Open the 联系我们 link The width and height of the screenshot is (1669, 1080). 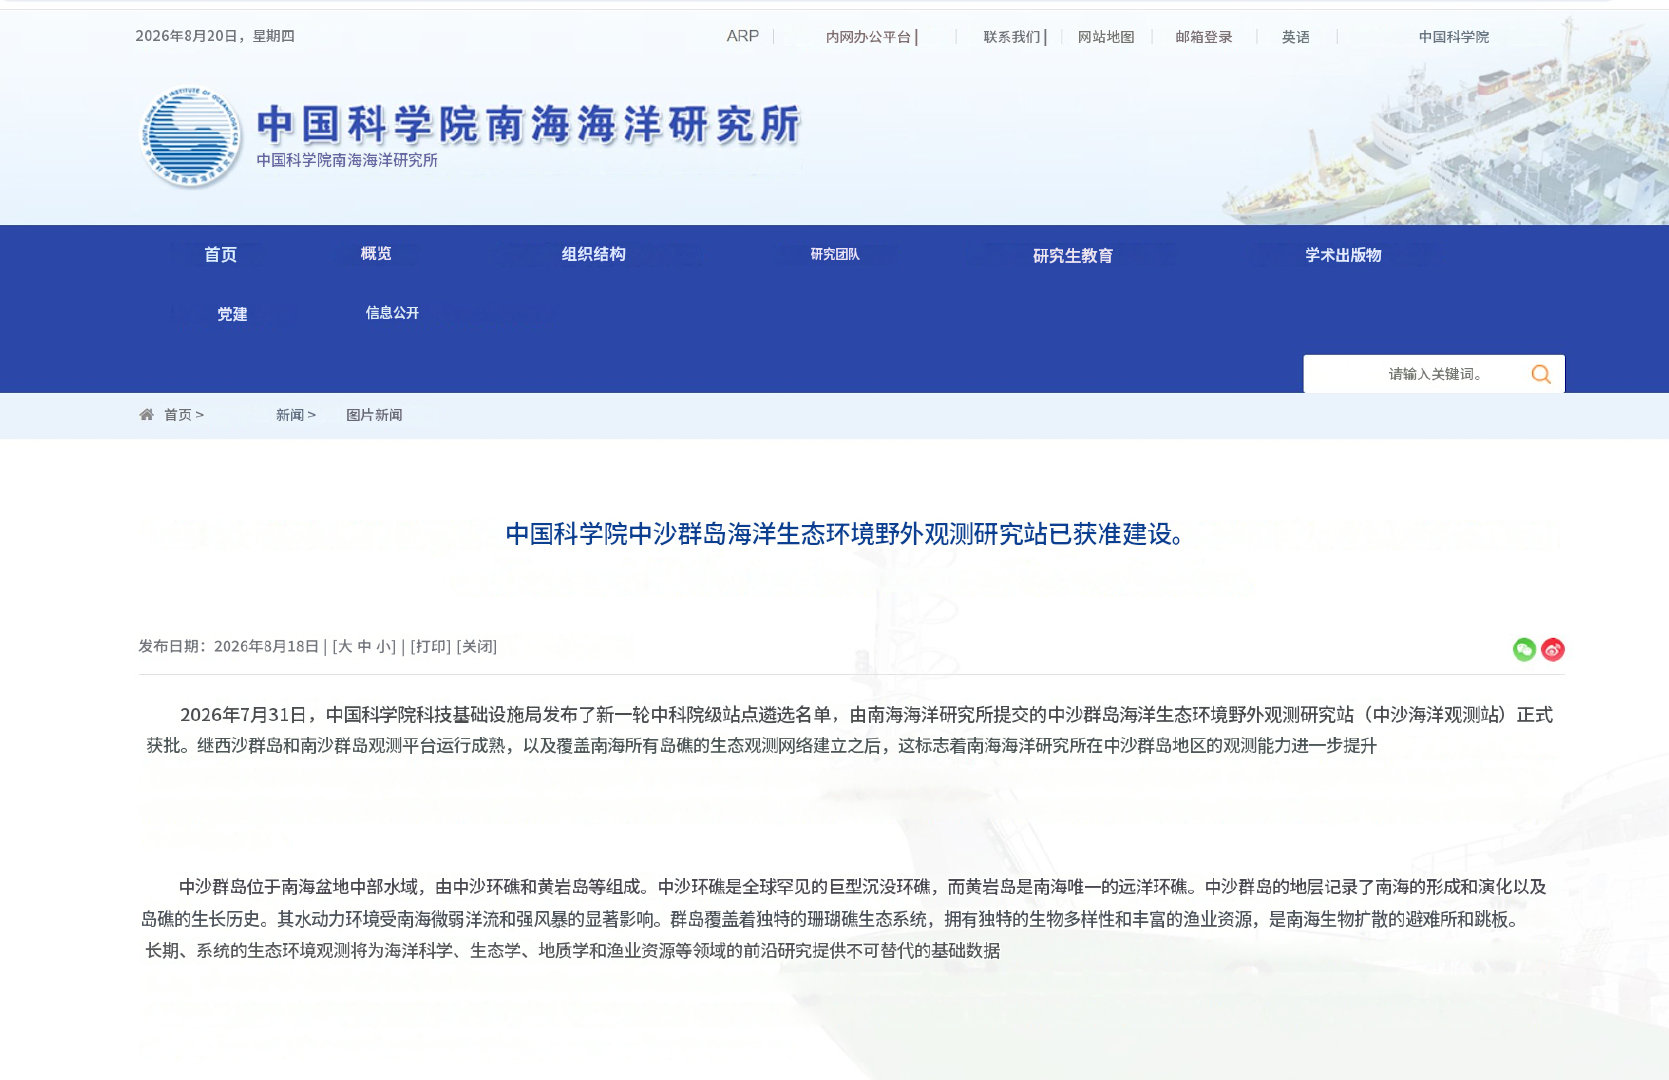[1011, 37]
